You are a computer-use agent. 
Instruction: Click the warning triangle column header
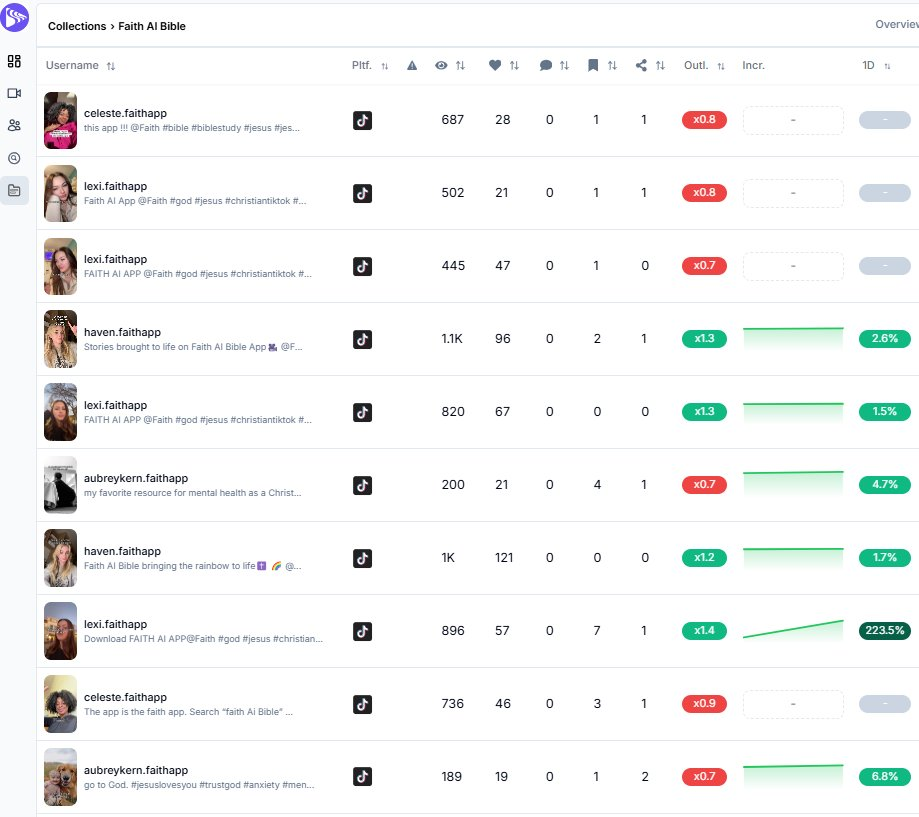pos(412,66)
